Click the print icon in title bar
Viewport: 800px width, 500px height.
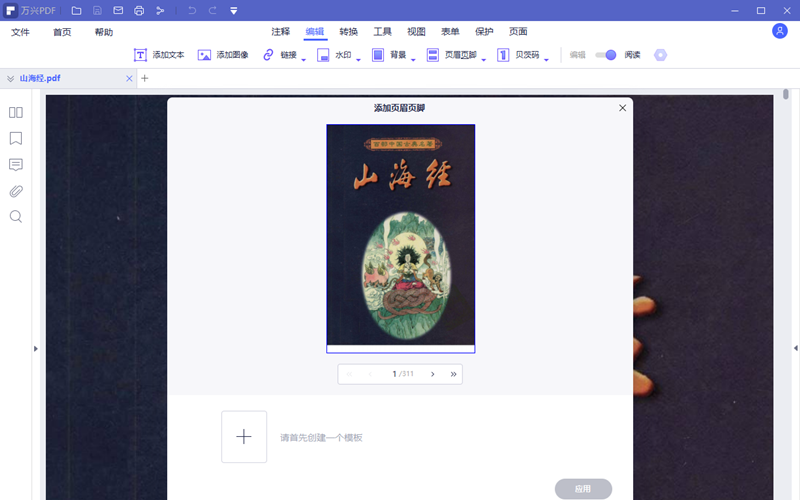(x=139, y=10)
